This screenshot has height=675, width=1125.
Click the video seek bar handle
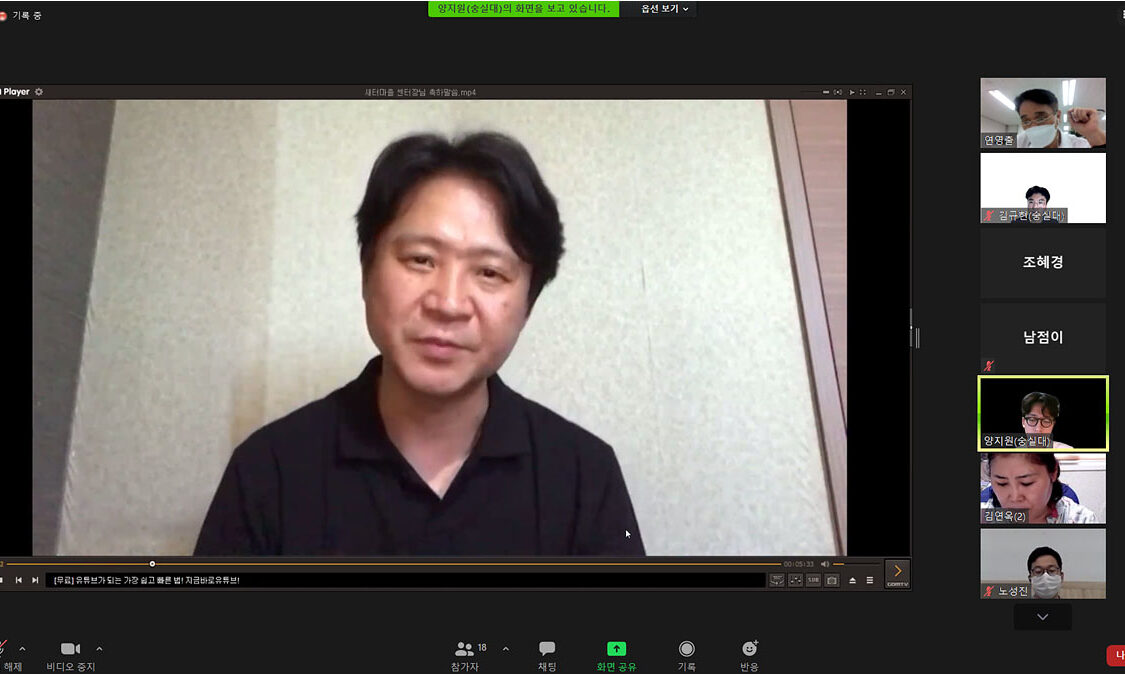152,564
